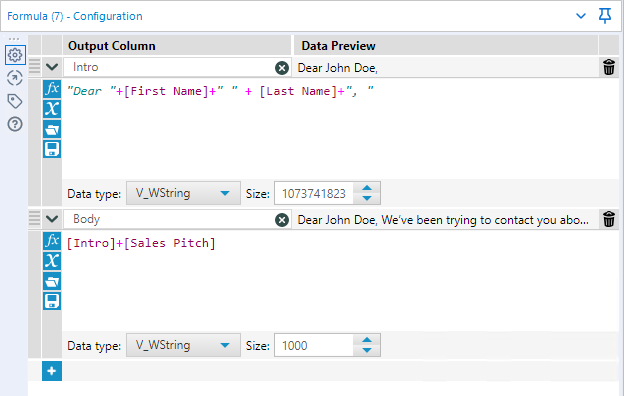The width and height of the screenshot is (624, 396).
Task: Open the Help question mark icon
Action: tap(15, 124)
